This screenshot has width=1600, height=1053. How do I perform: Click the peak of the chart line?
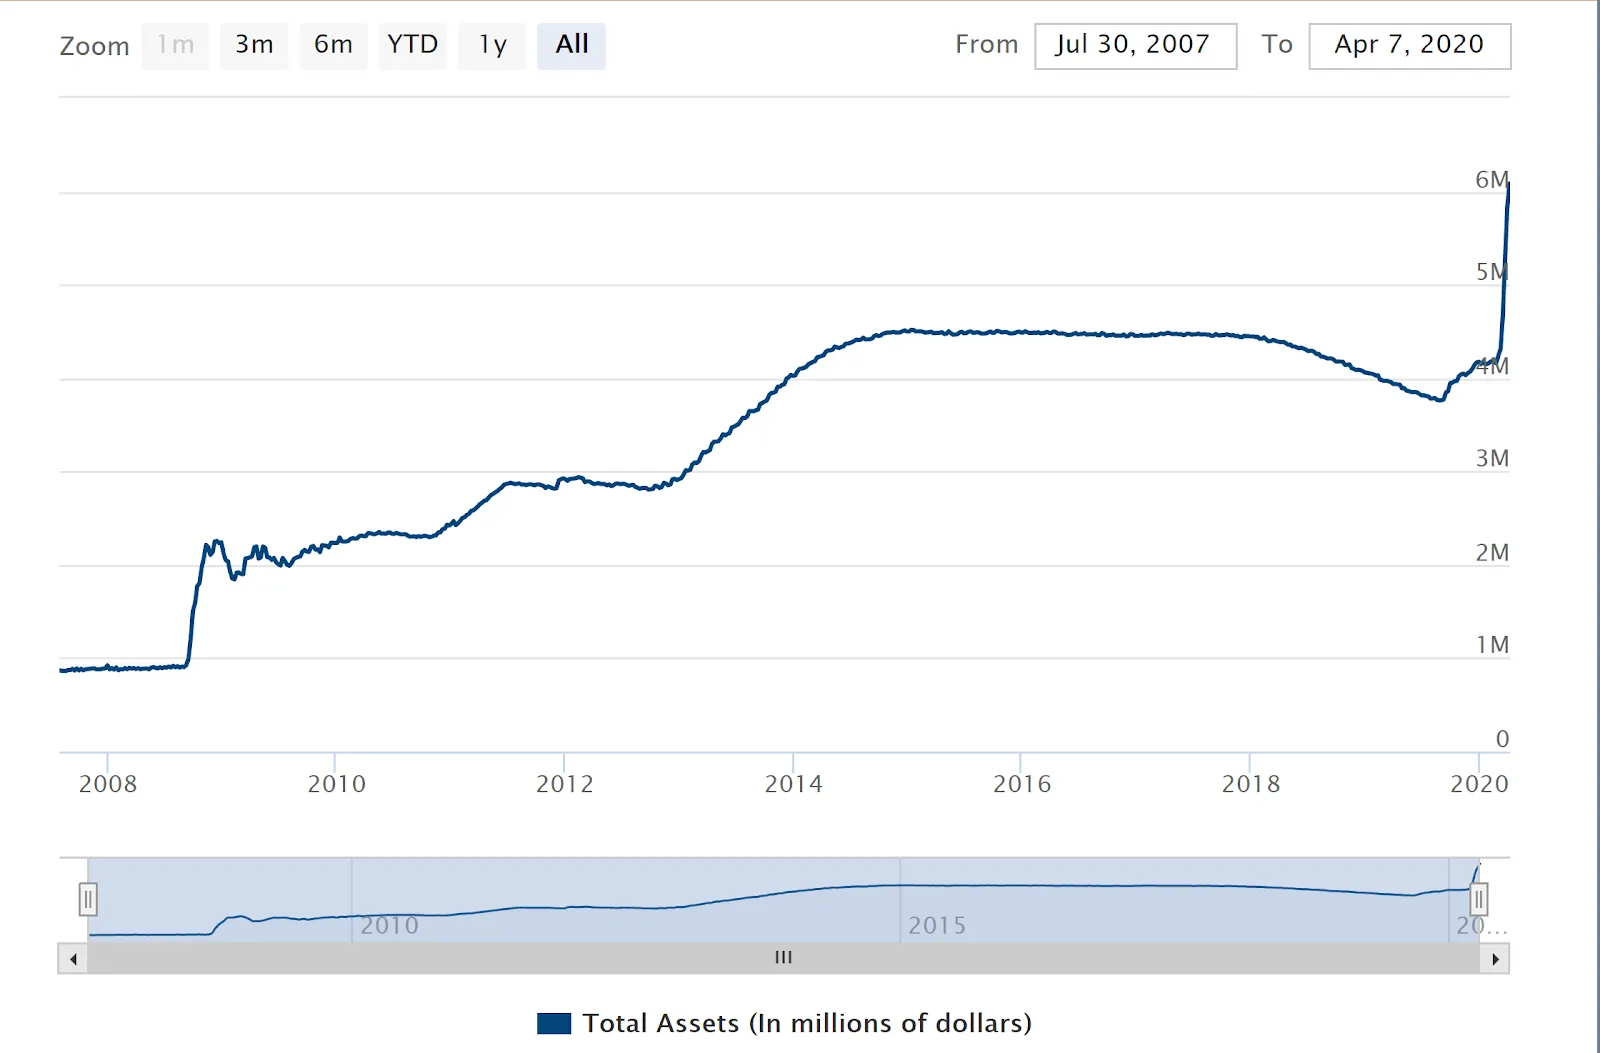coord(1508,182)
